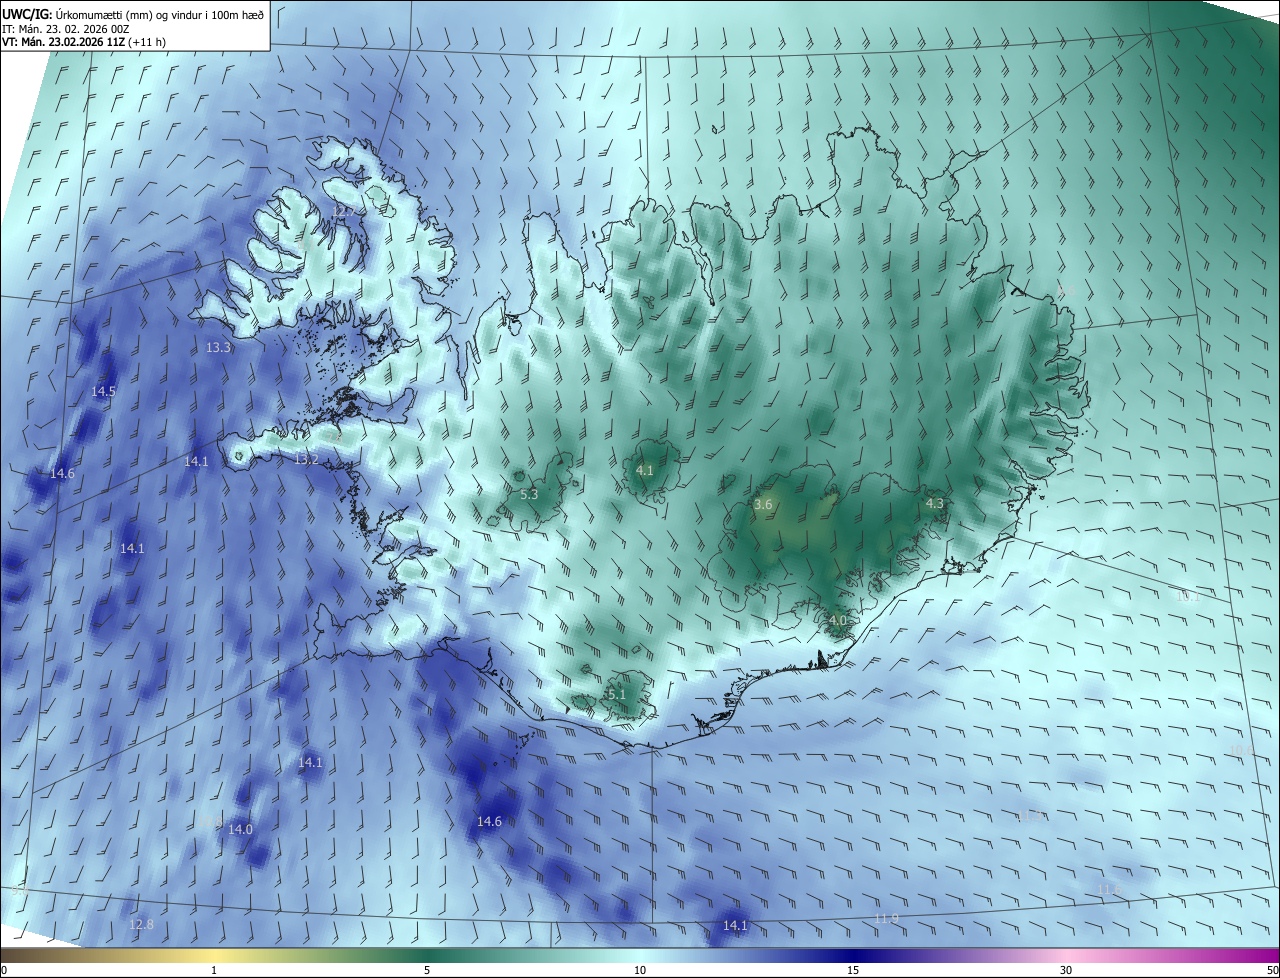This screenshot has width=1280, height=978.
Task: Click the 4.1 value label on the ice cap
Action: tap(645, 470)
